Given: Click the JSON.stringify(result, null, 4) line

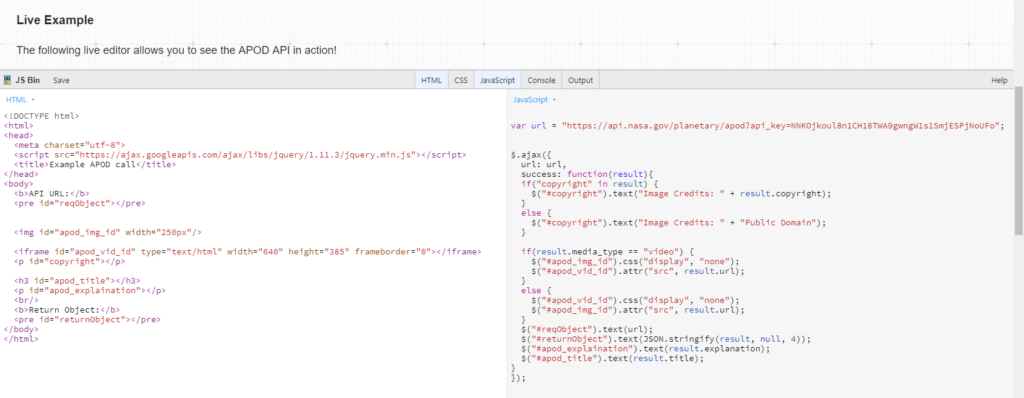Looking at the screenshot, I should pos(665,339).
